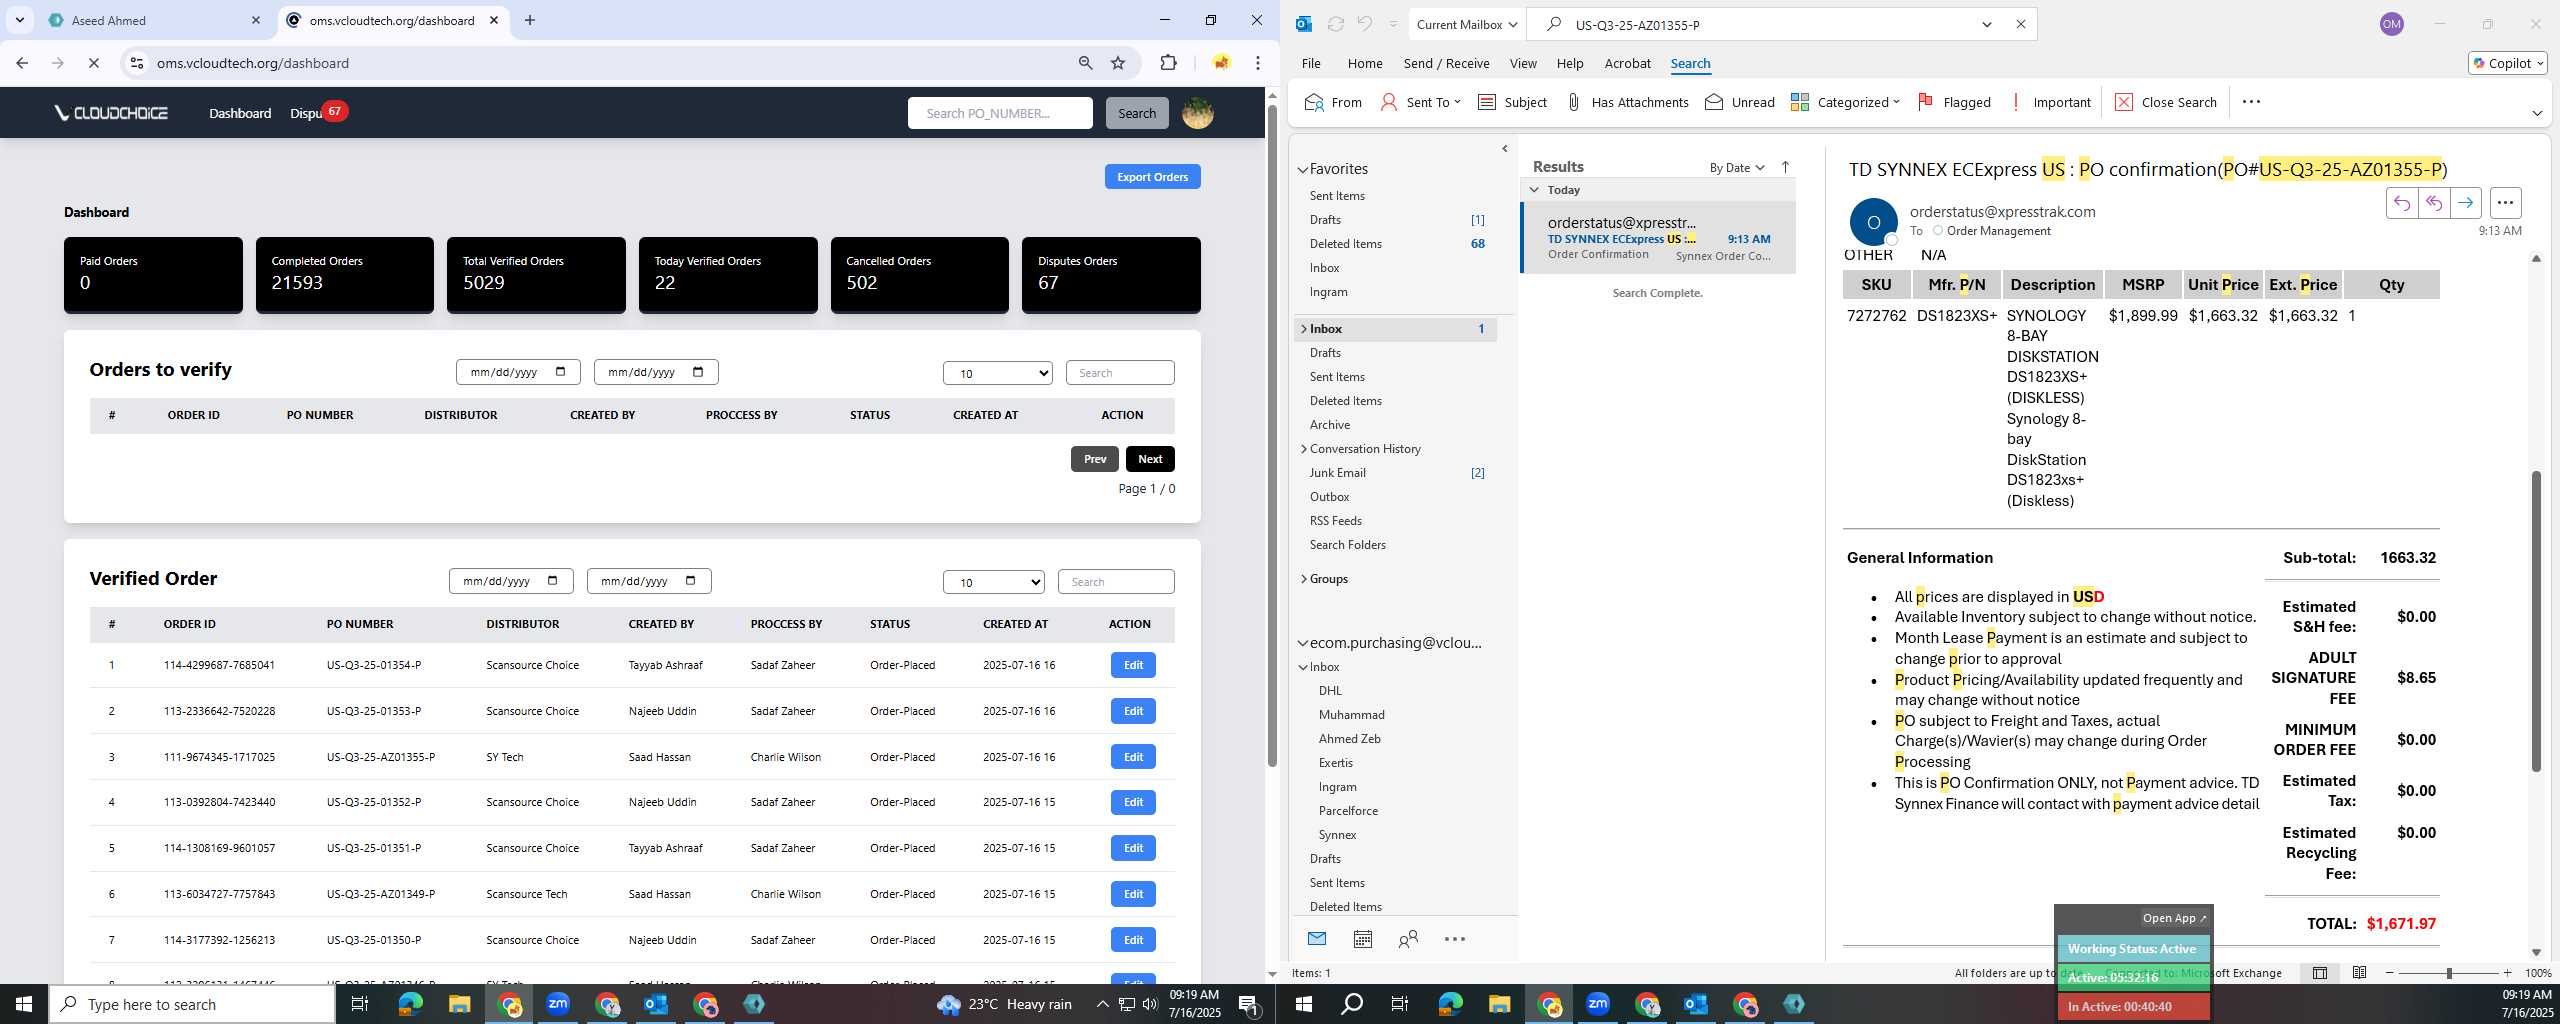Filter Flagged messages
2560x1024 pixels.
click(x=1954, y=102)
